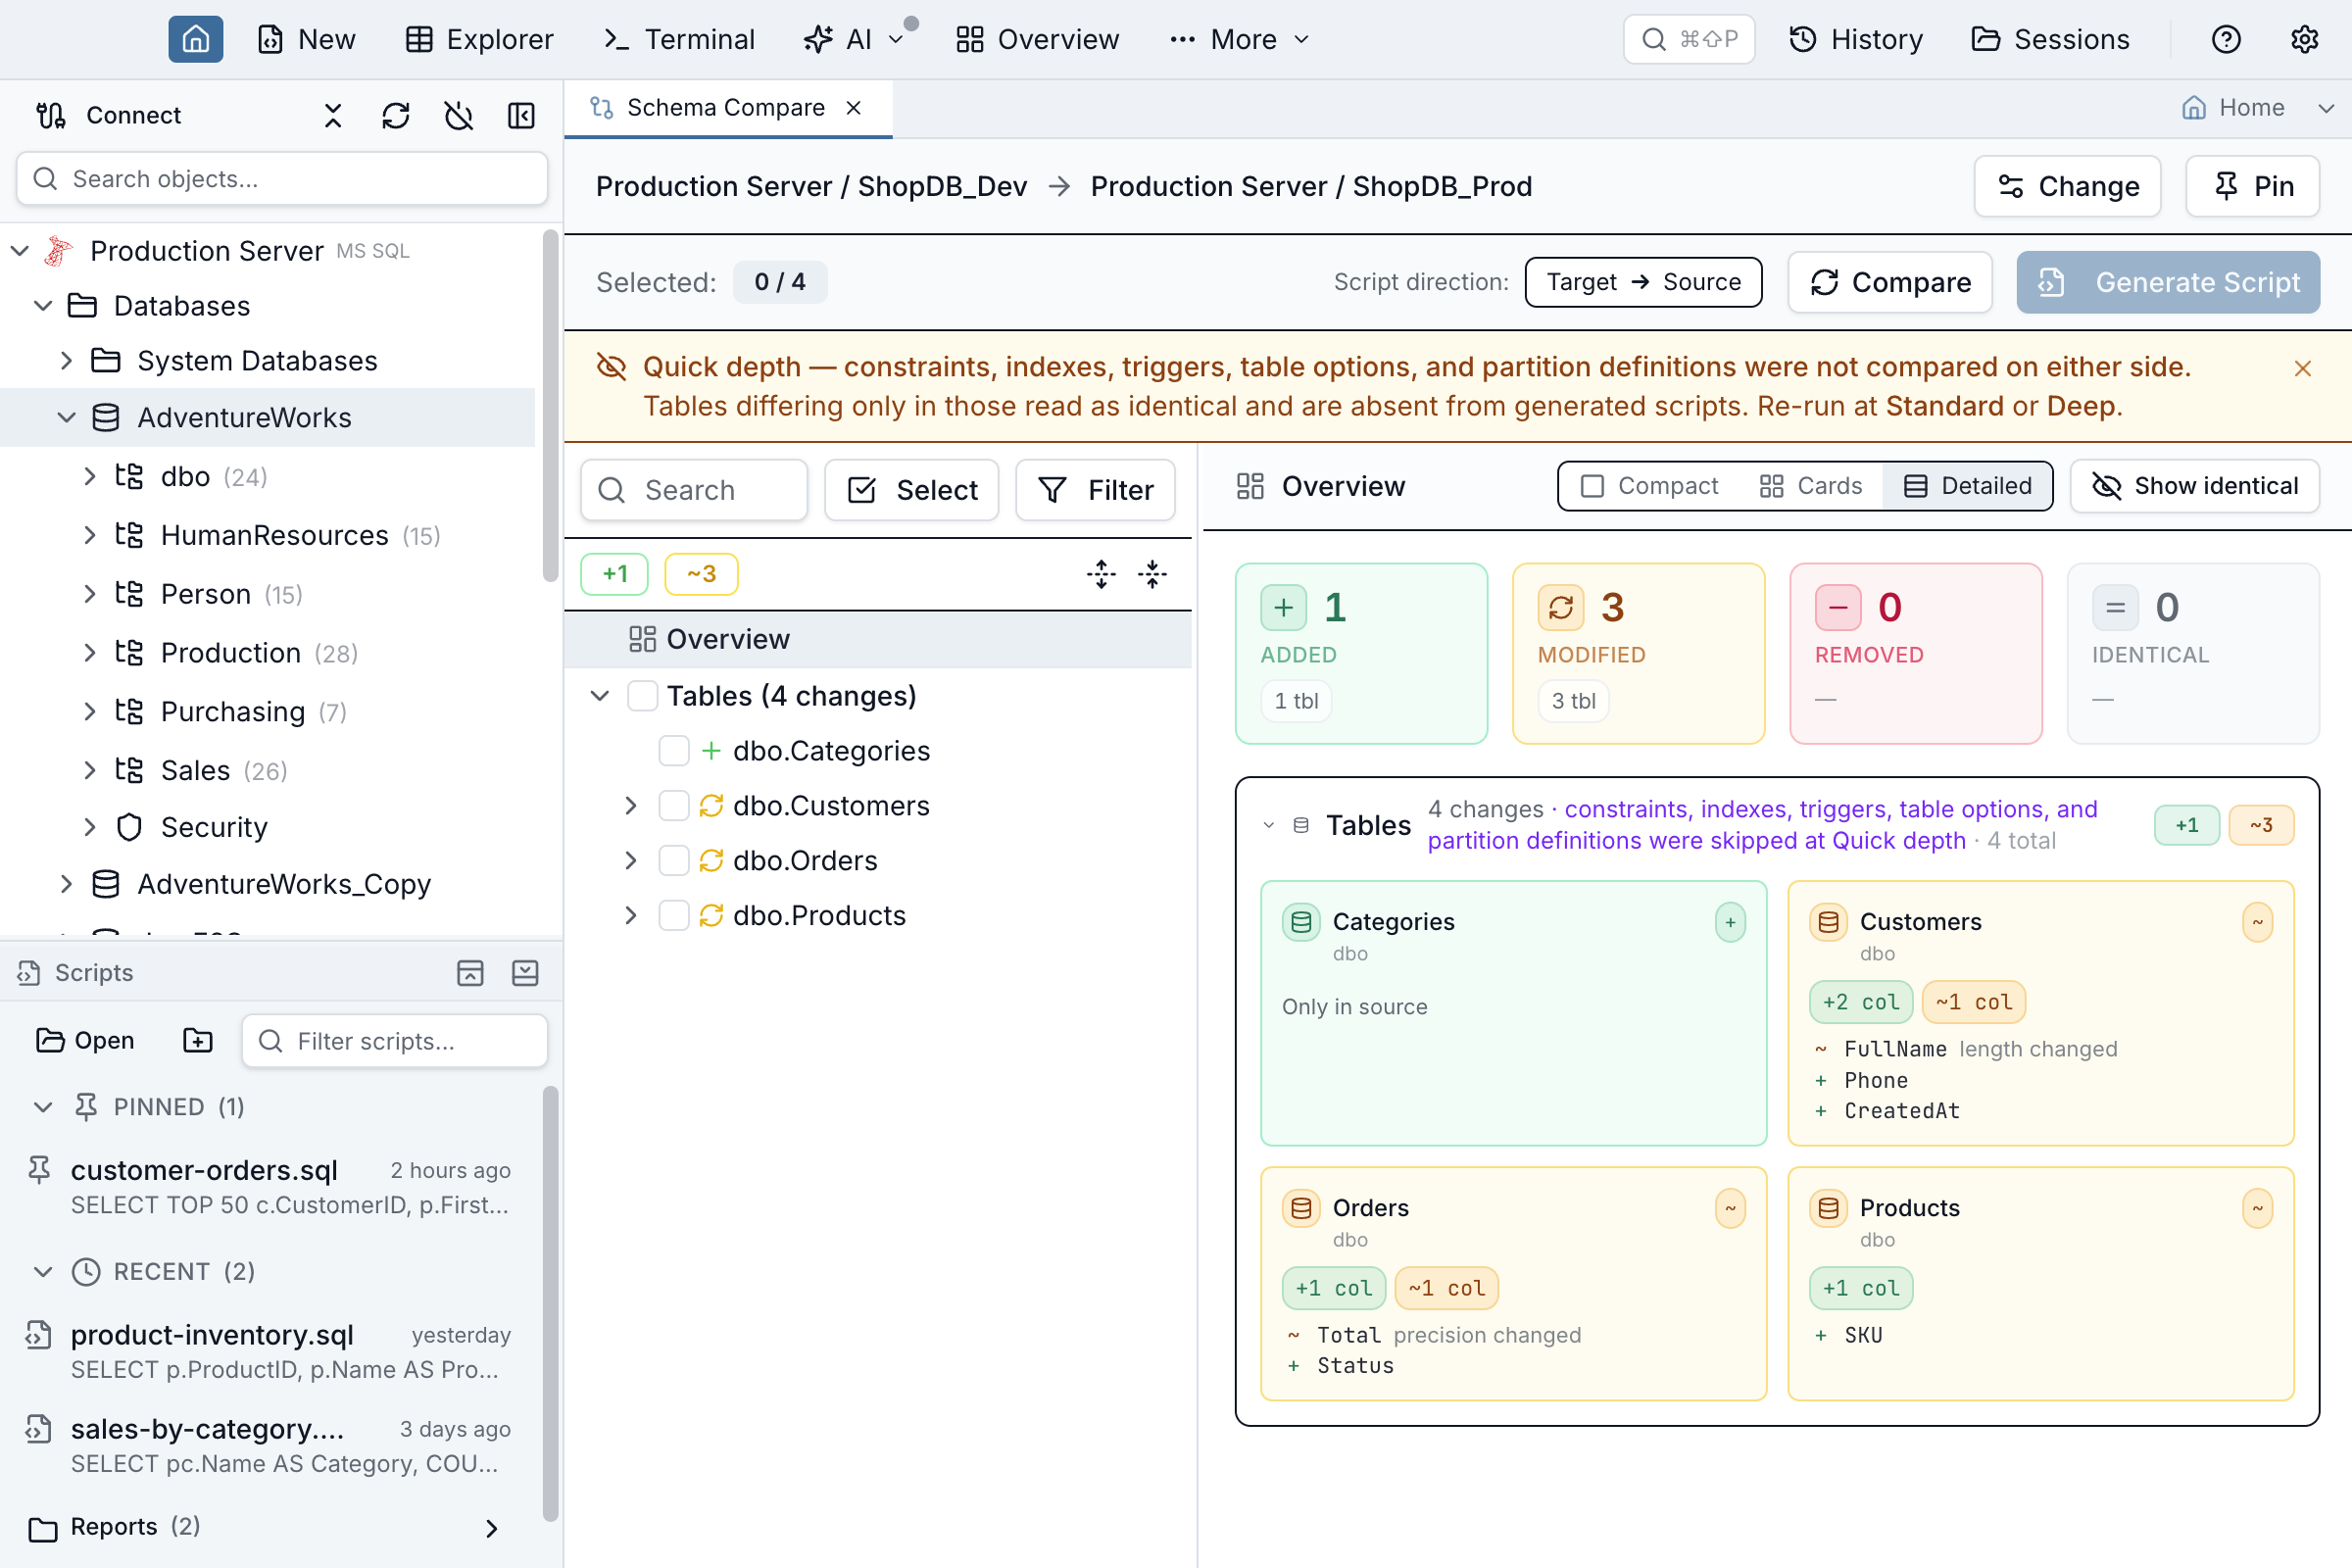The width and height of the screenshot is (2352, 1568).
Task: Click the Products card modified badge
Action: 2257,1208
